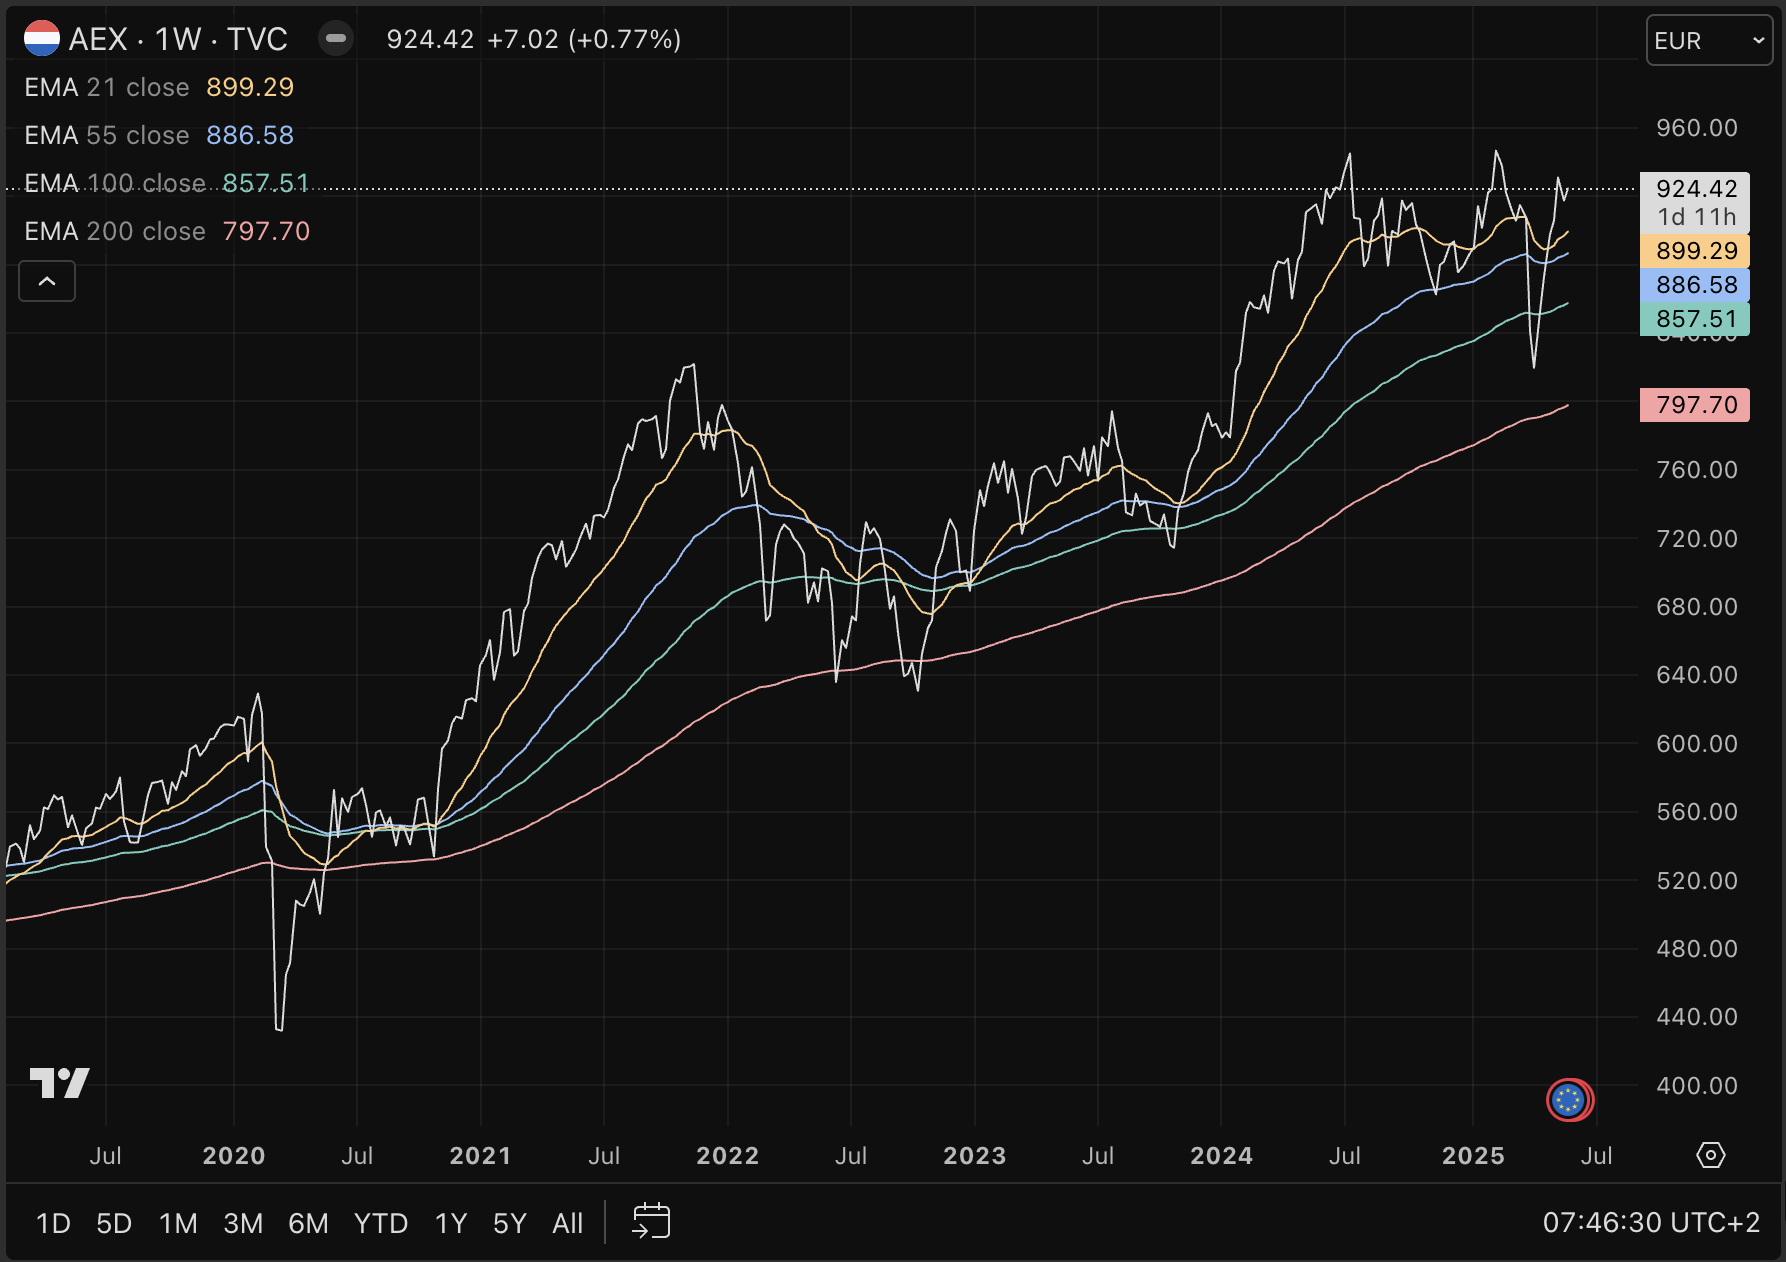1786x1262 pixels.
Task: Click the EMA 55 close legend
Action: (x=107, y=135)
